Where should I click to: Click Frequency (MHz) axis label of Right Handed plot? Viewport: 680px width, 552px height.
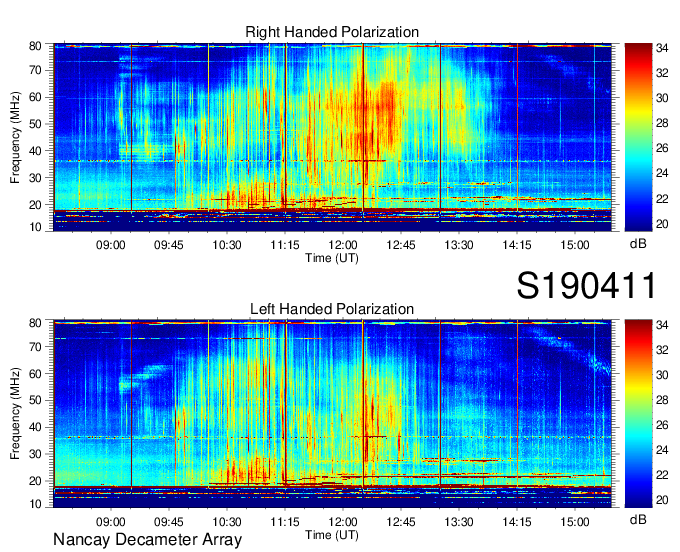[x=15, y=137]
